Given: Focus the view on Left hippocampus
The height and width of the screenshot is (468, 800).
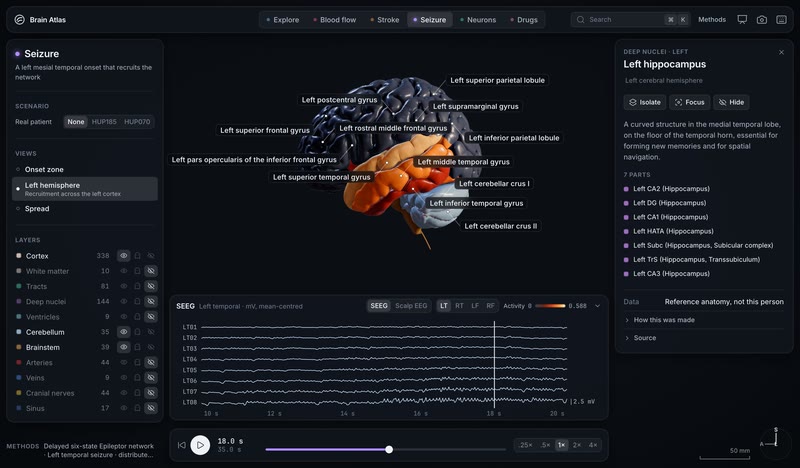Looking at the screenshot, I should [689, 102].
